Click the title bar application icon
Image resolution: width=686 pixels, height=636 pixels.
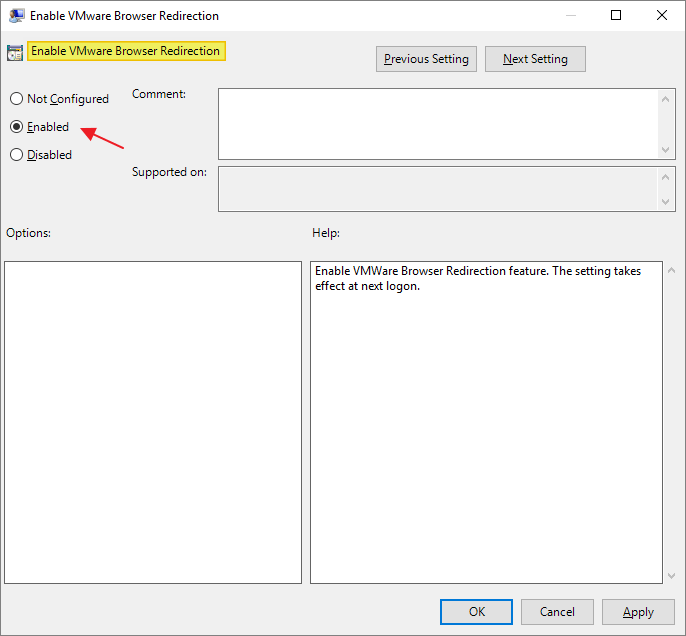(16, 16)
